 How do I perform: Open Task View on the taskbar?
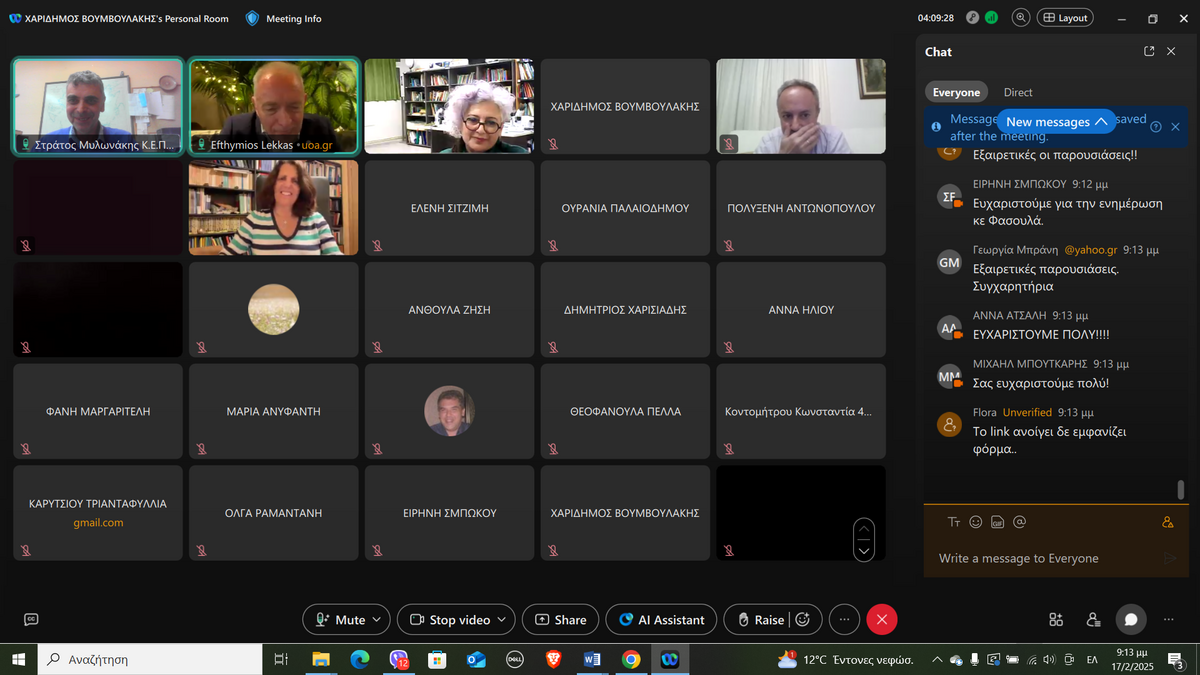[x=281, y=659]
